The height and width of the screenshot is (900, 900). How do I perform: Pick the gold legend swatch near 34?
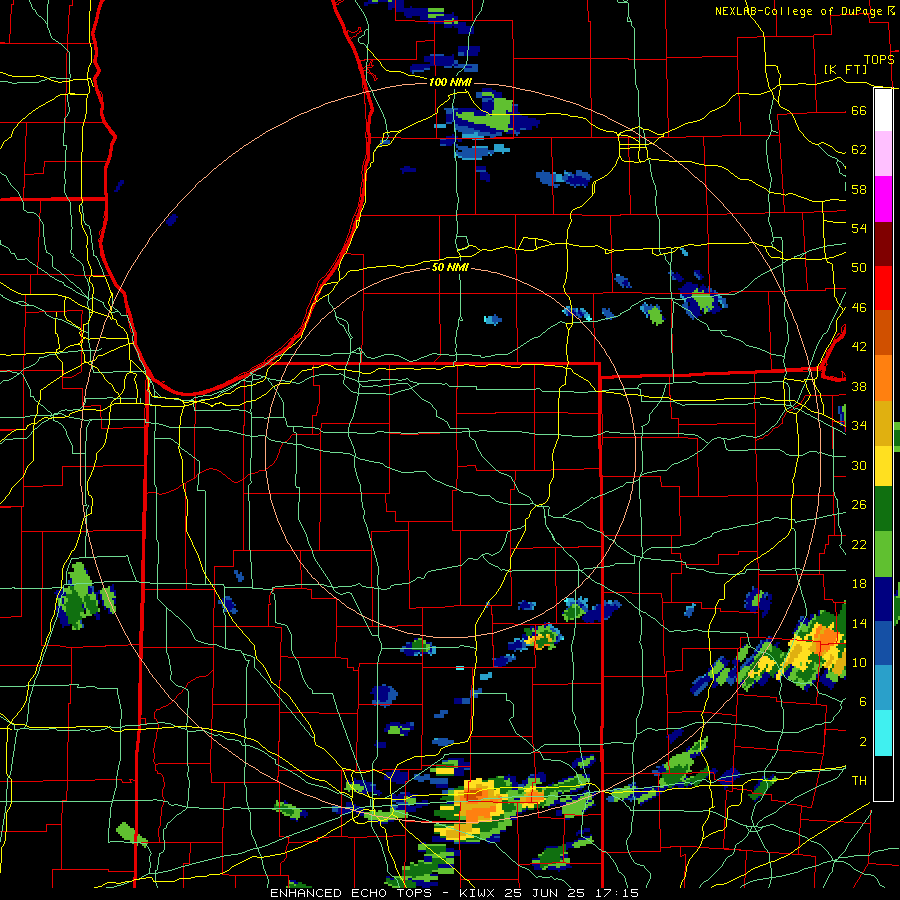tap(883, 423)
